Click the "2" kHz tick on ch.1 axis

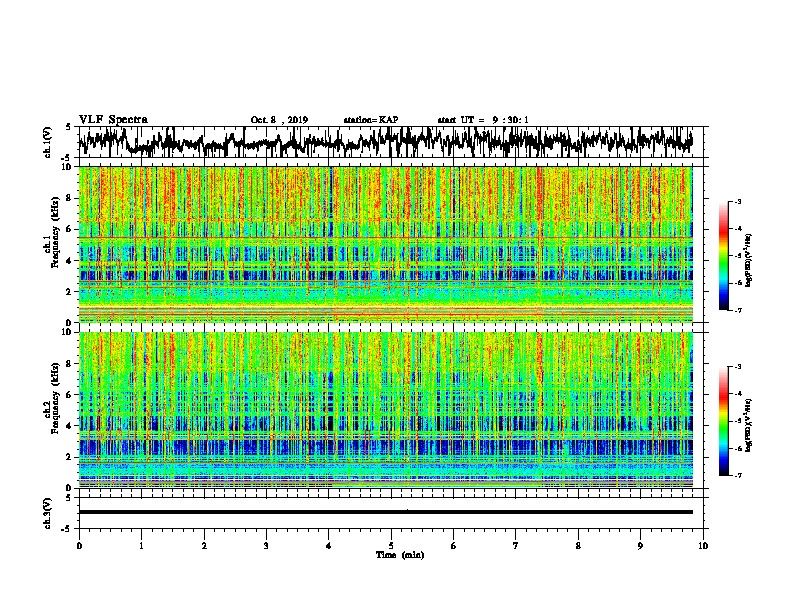coord(69,292)
